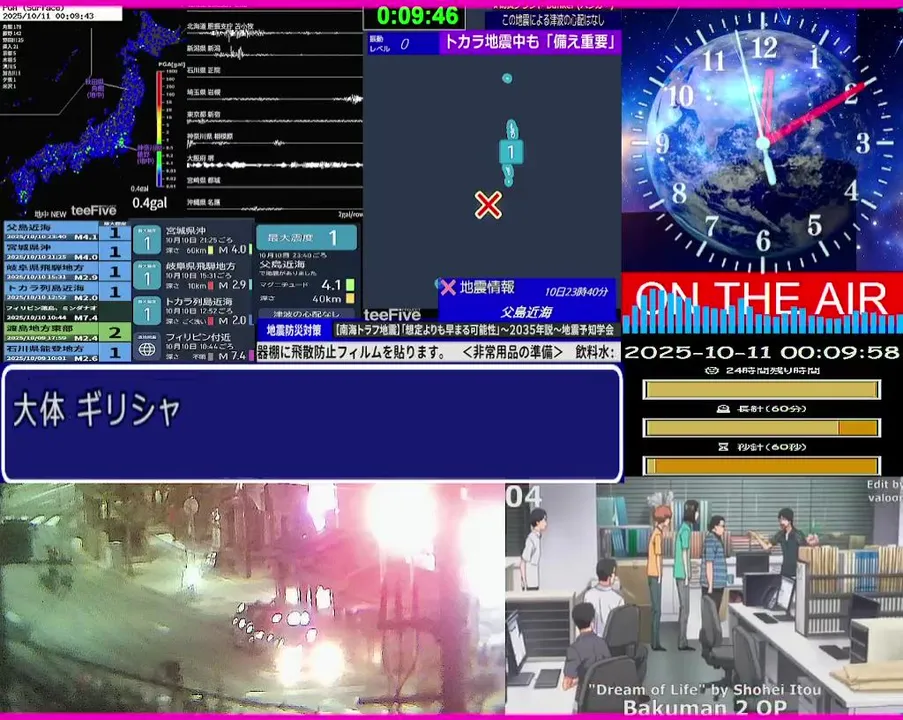Click the "Dream of Life" by Shohei Itou caption
Viewport: 903px width, 720px height.
pos(705,689)
